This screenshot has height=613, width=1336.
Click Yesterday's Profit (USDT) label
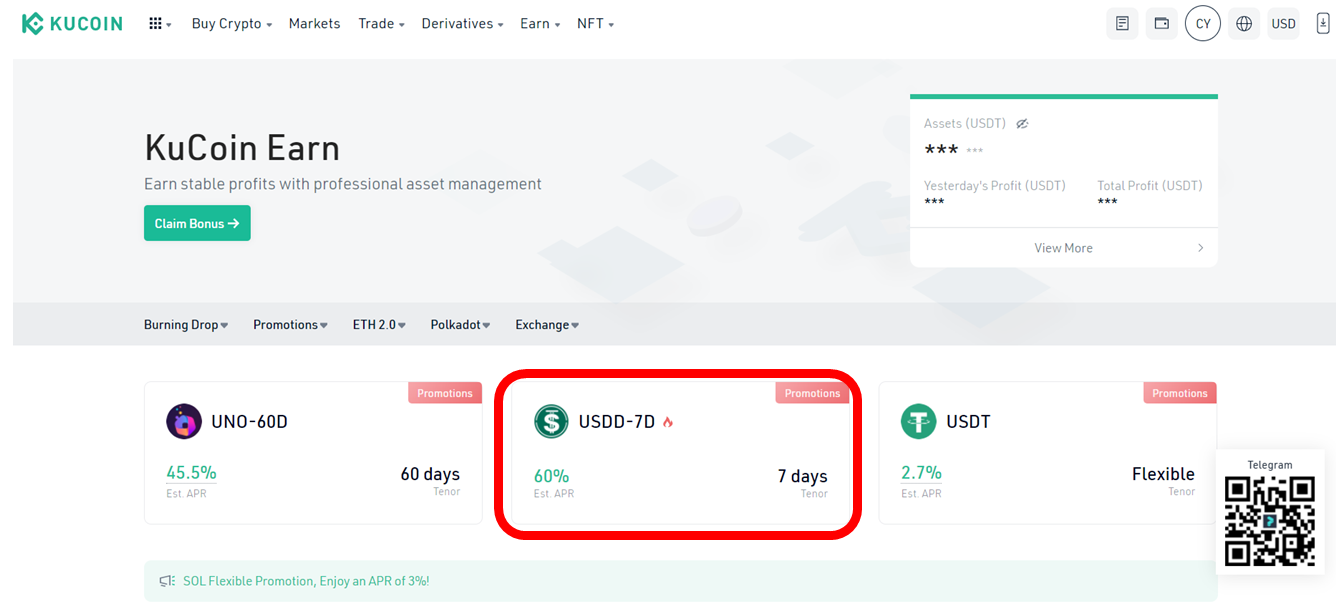click(995, 186)
